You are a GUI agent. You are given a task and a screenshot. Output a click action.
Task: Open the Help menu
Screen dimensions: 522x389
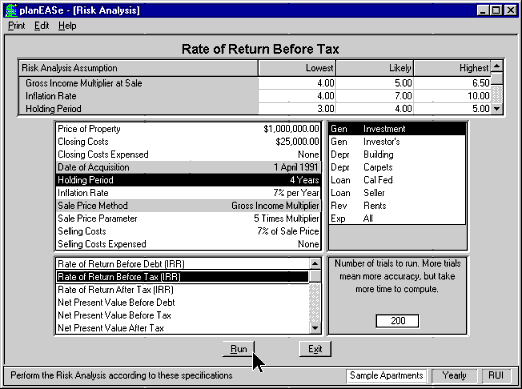point(67,26)
